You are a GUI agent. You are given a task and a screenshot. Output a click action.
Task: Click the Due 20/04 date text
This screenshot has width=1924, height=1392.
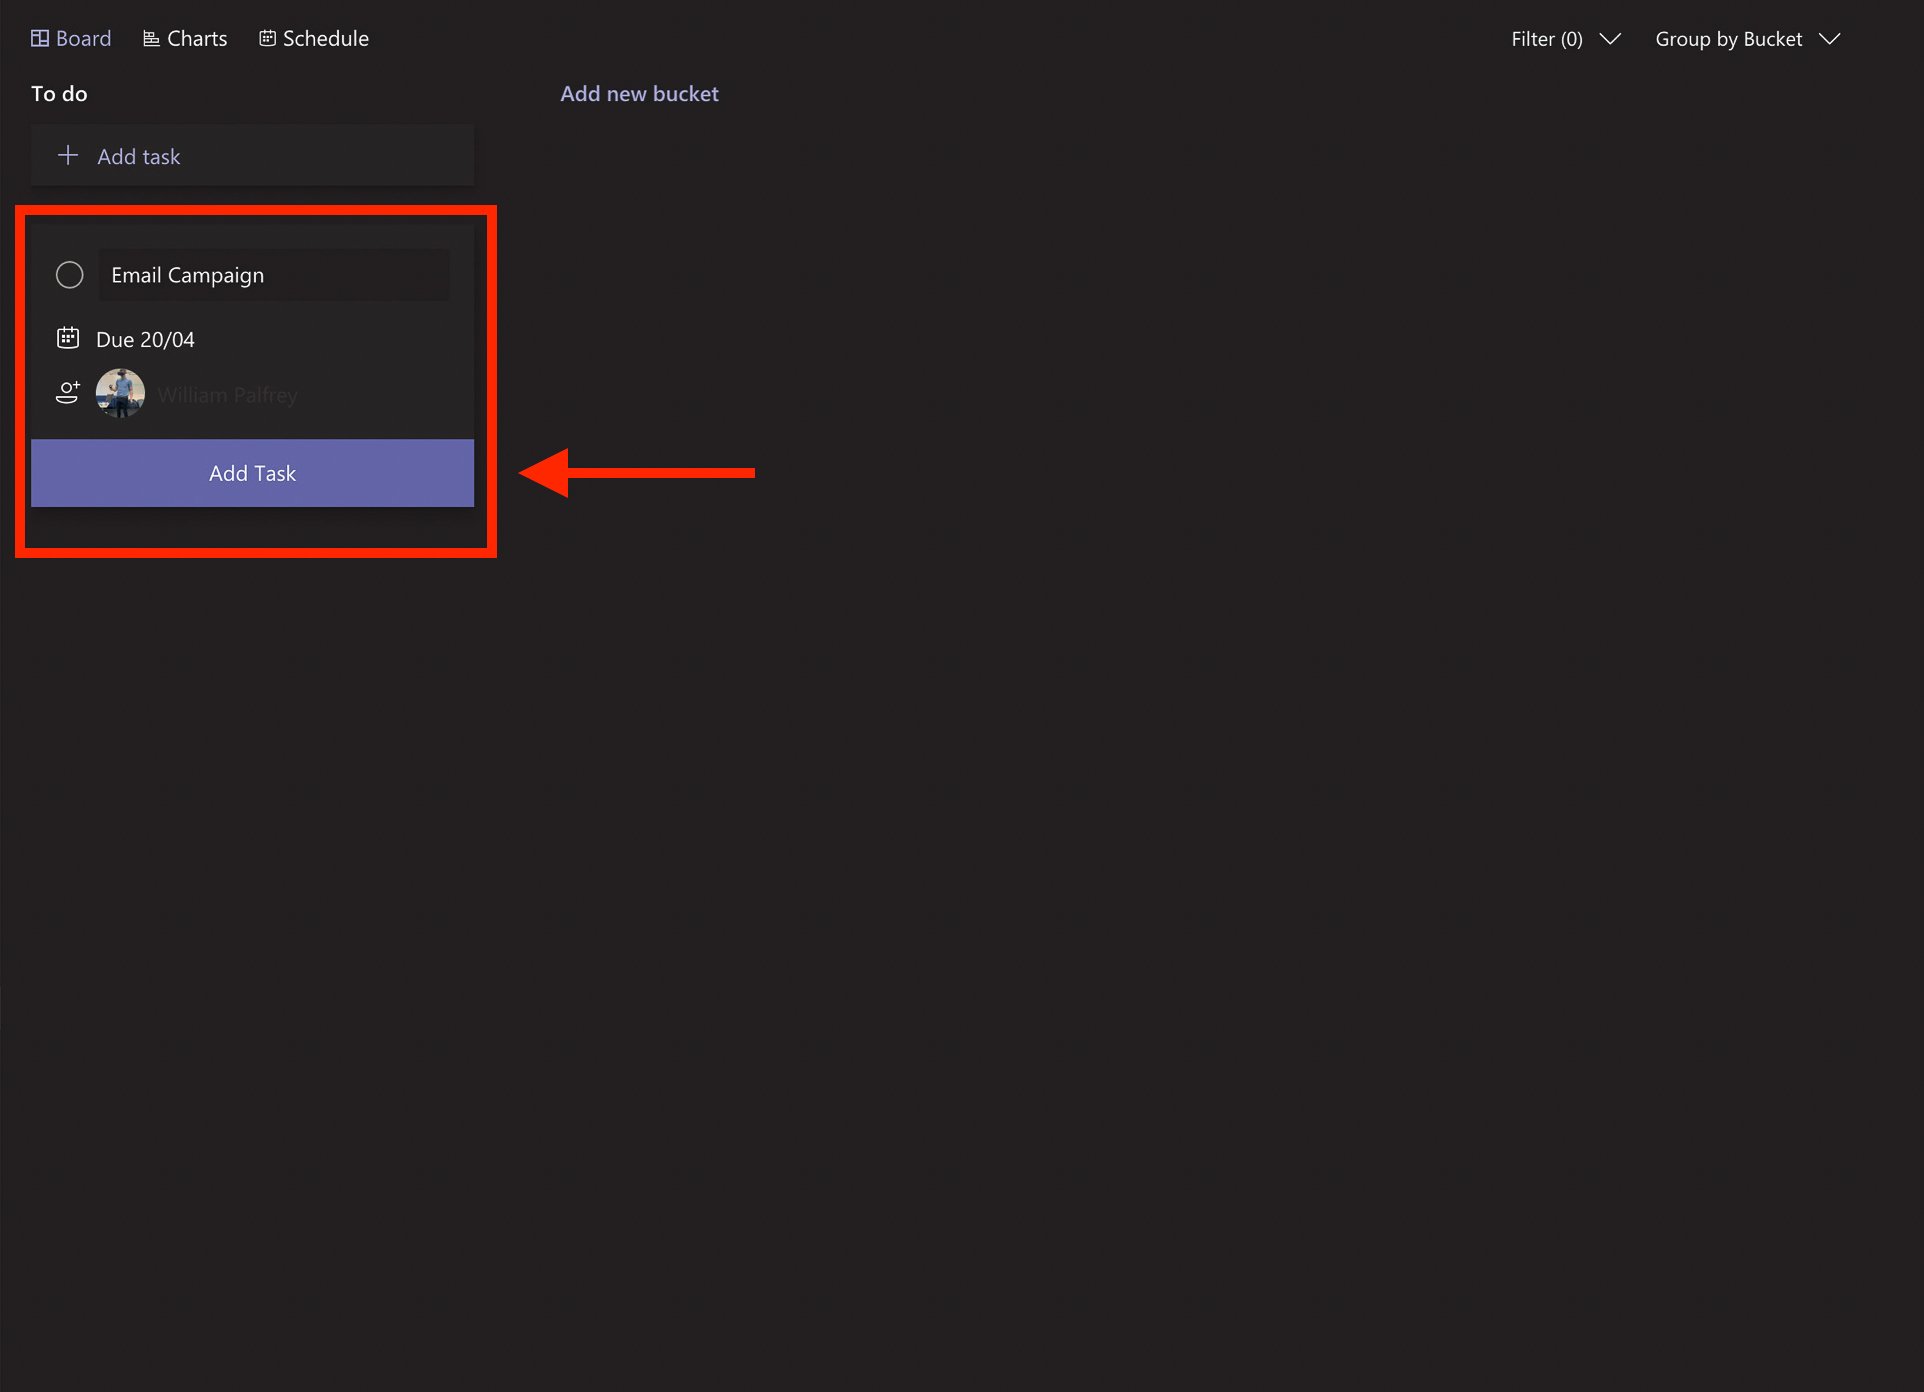(145, 338)
